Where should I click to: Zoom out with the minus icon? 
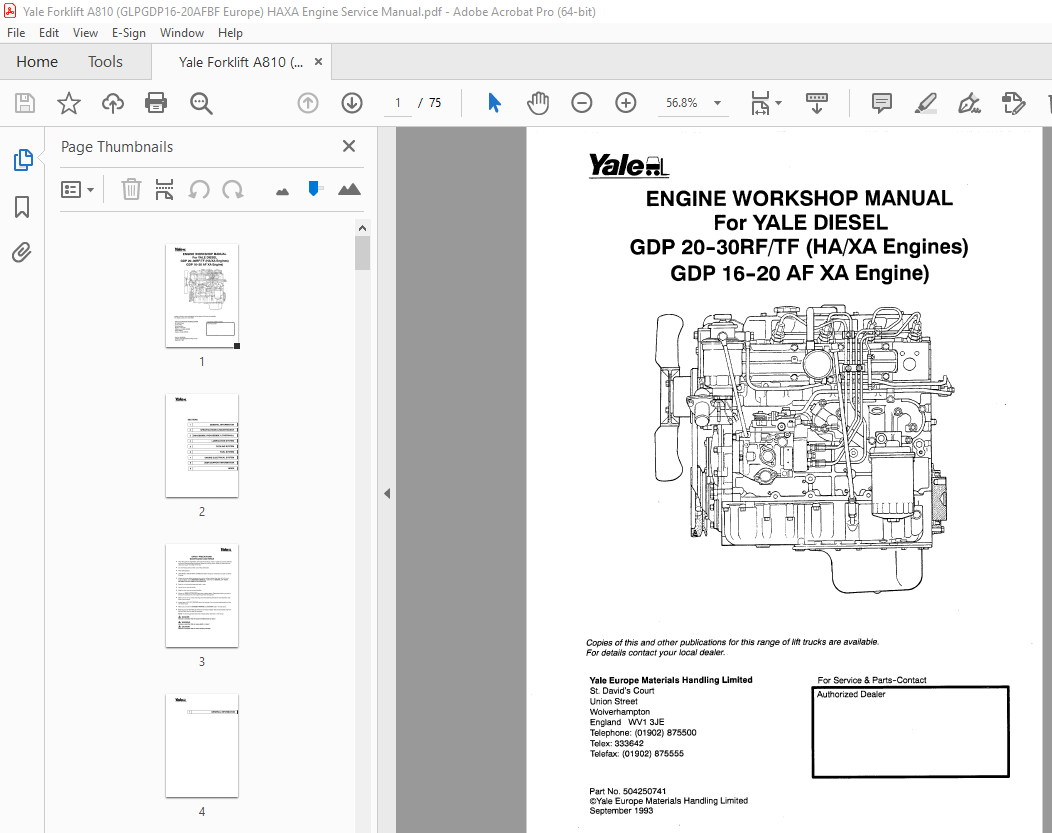click(582, 103)
